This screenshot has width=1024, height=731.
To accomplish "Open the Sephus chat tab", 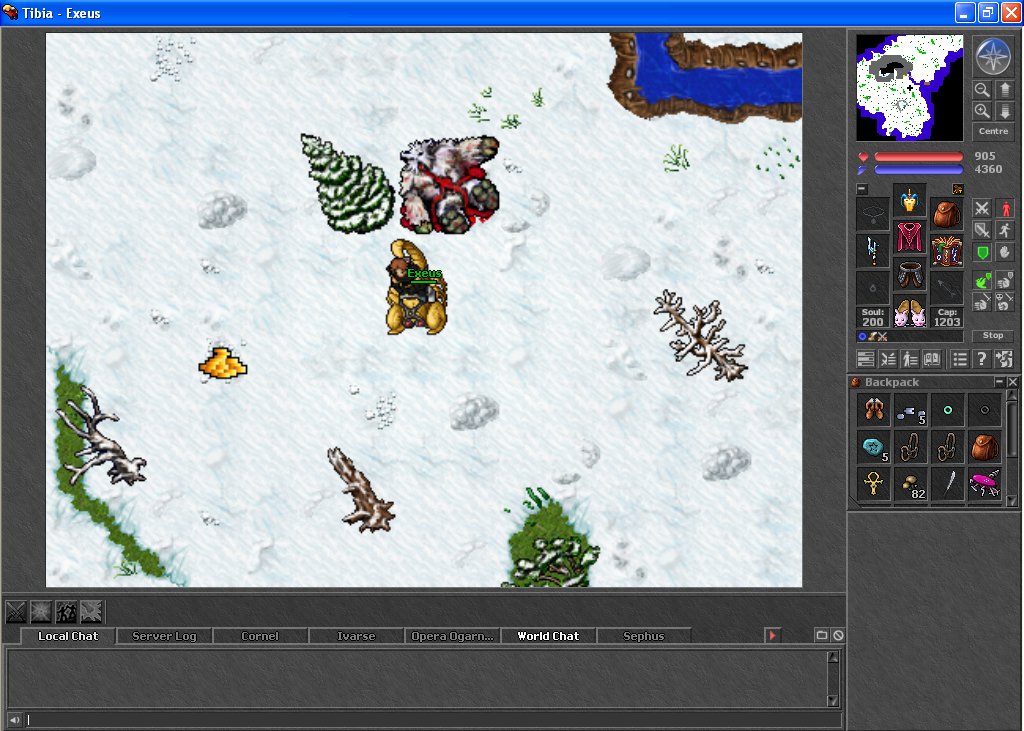I will [x=643, y=636].
